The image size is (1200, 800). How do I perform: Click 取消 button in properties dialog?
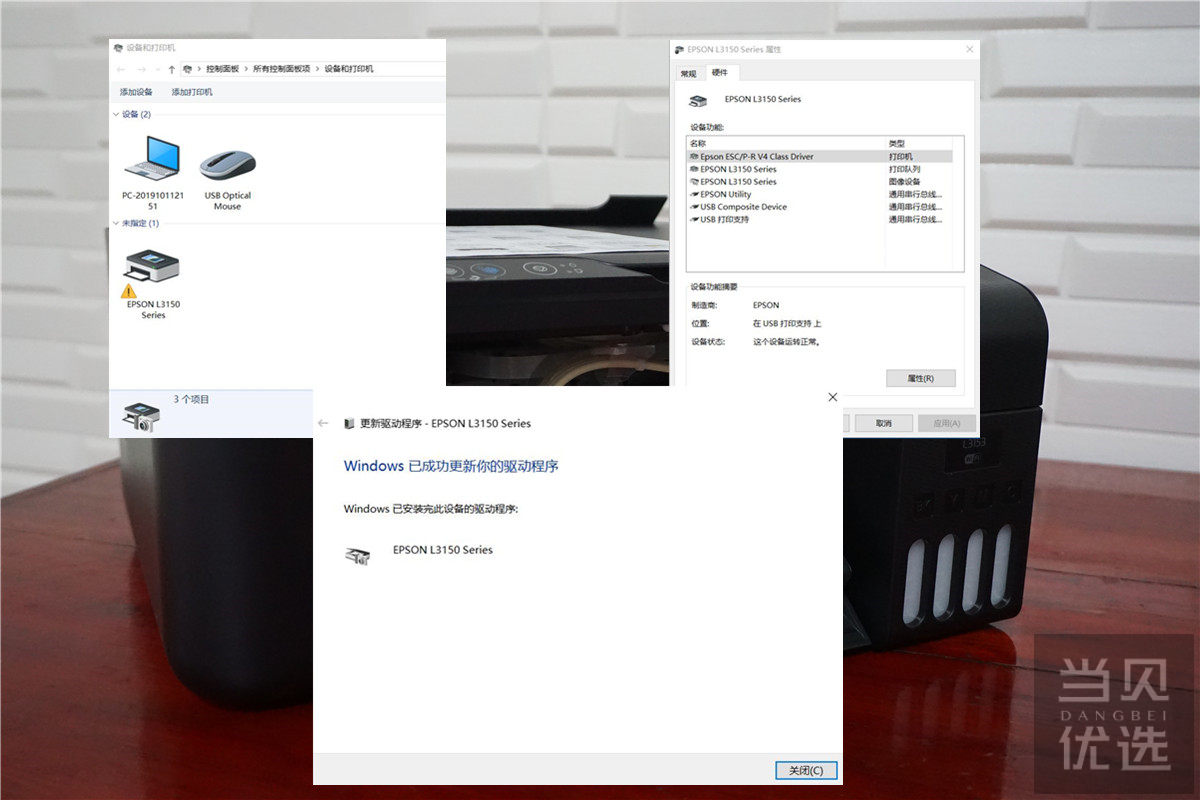(883, 423)
